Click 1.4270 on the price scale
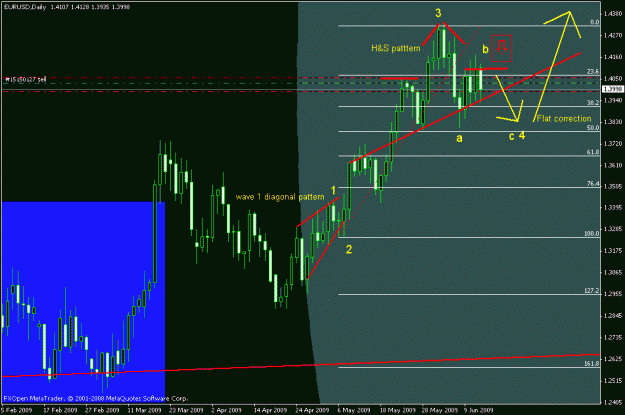625x415 pixels. (613, 35)
